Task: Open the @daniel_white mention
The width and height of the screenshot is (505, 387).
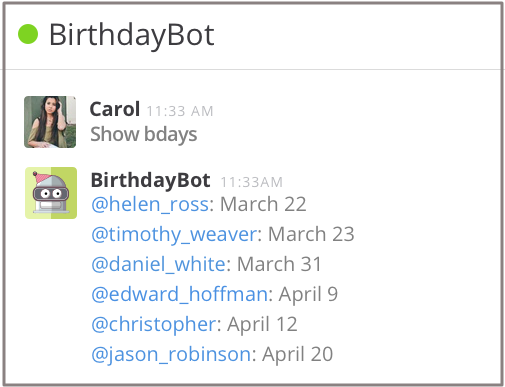Action: coord(159,264)
